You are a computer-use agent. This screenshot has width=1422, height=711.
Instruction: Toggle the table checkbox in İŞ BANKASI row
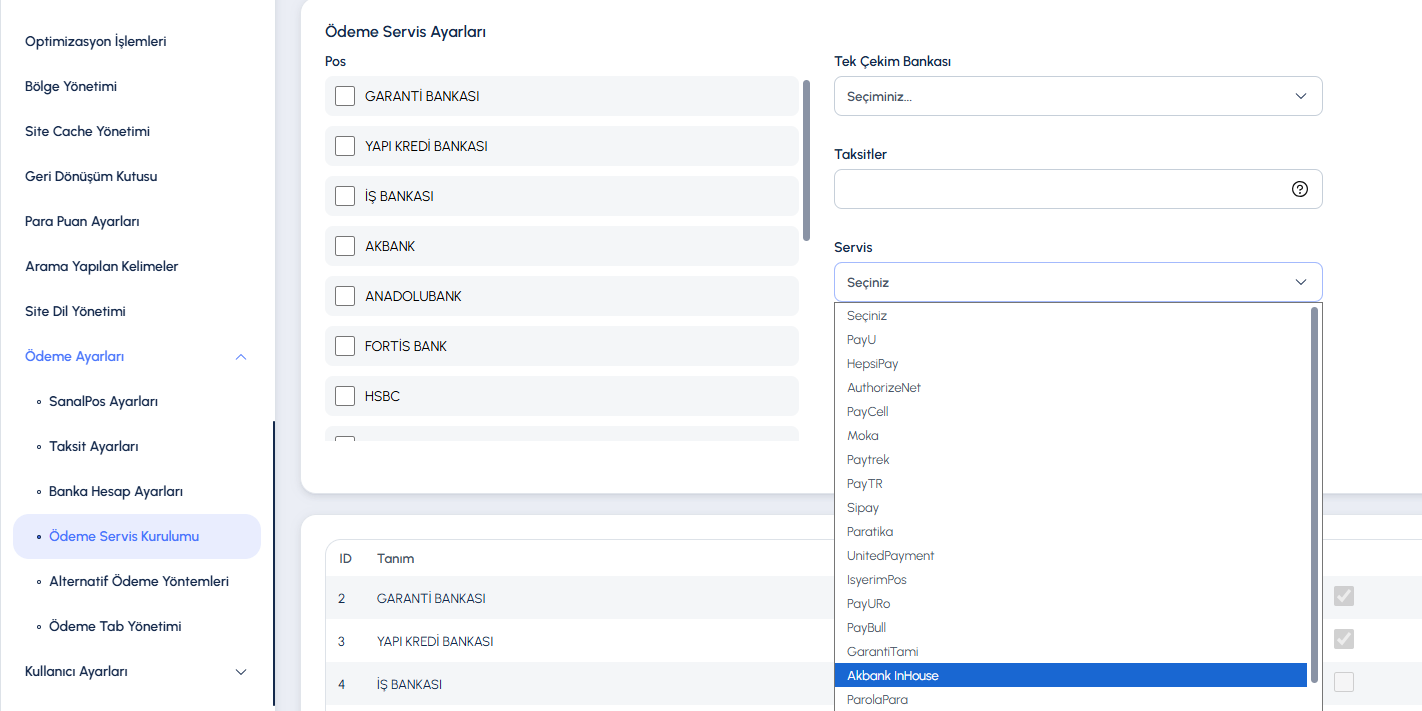click(x=1344, y=682)
